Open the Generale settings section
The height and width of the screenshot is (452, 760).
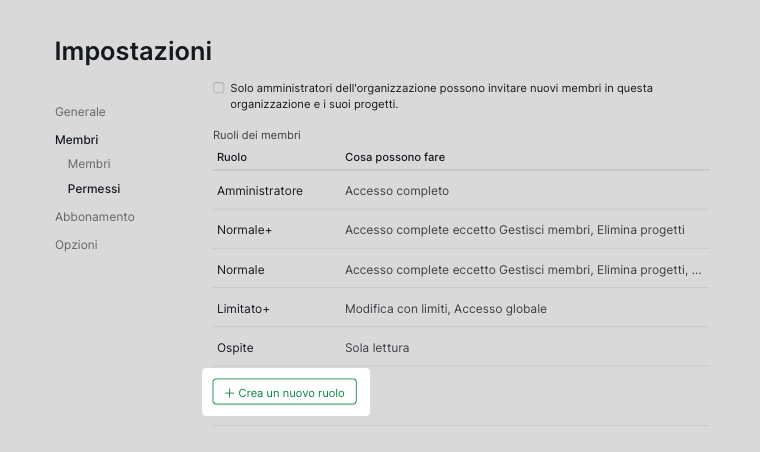(80, 111)
